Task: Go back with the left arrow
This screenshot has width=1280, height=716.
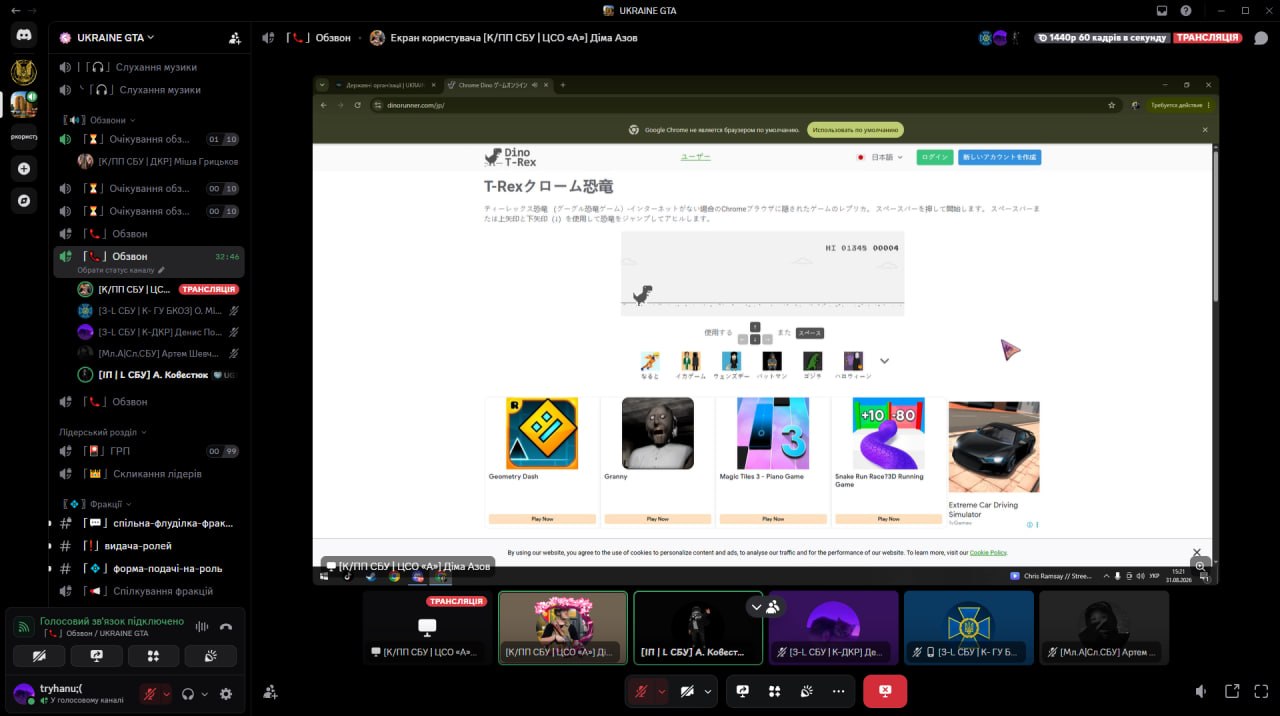Action: pos(15,10)
